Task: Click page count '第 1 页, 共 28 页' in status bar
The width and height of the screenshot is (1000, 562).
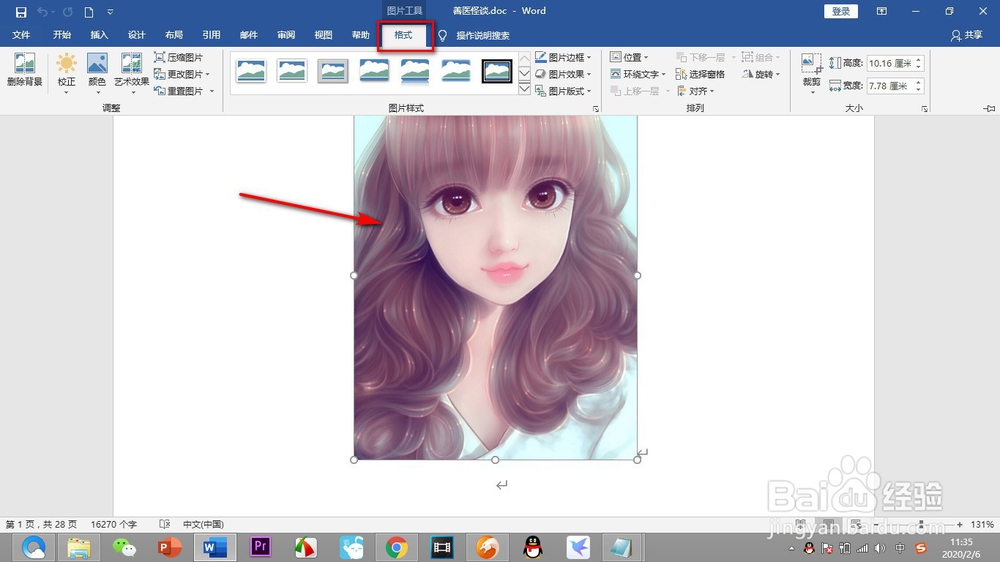Action: [41, 524]
